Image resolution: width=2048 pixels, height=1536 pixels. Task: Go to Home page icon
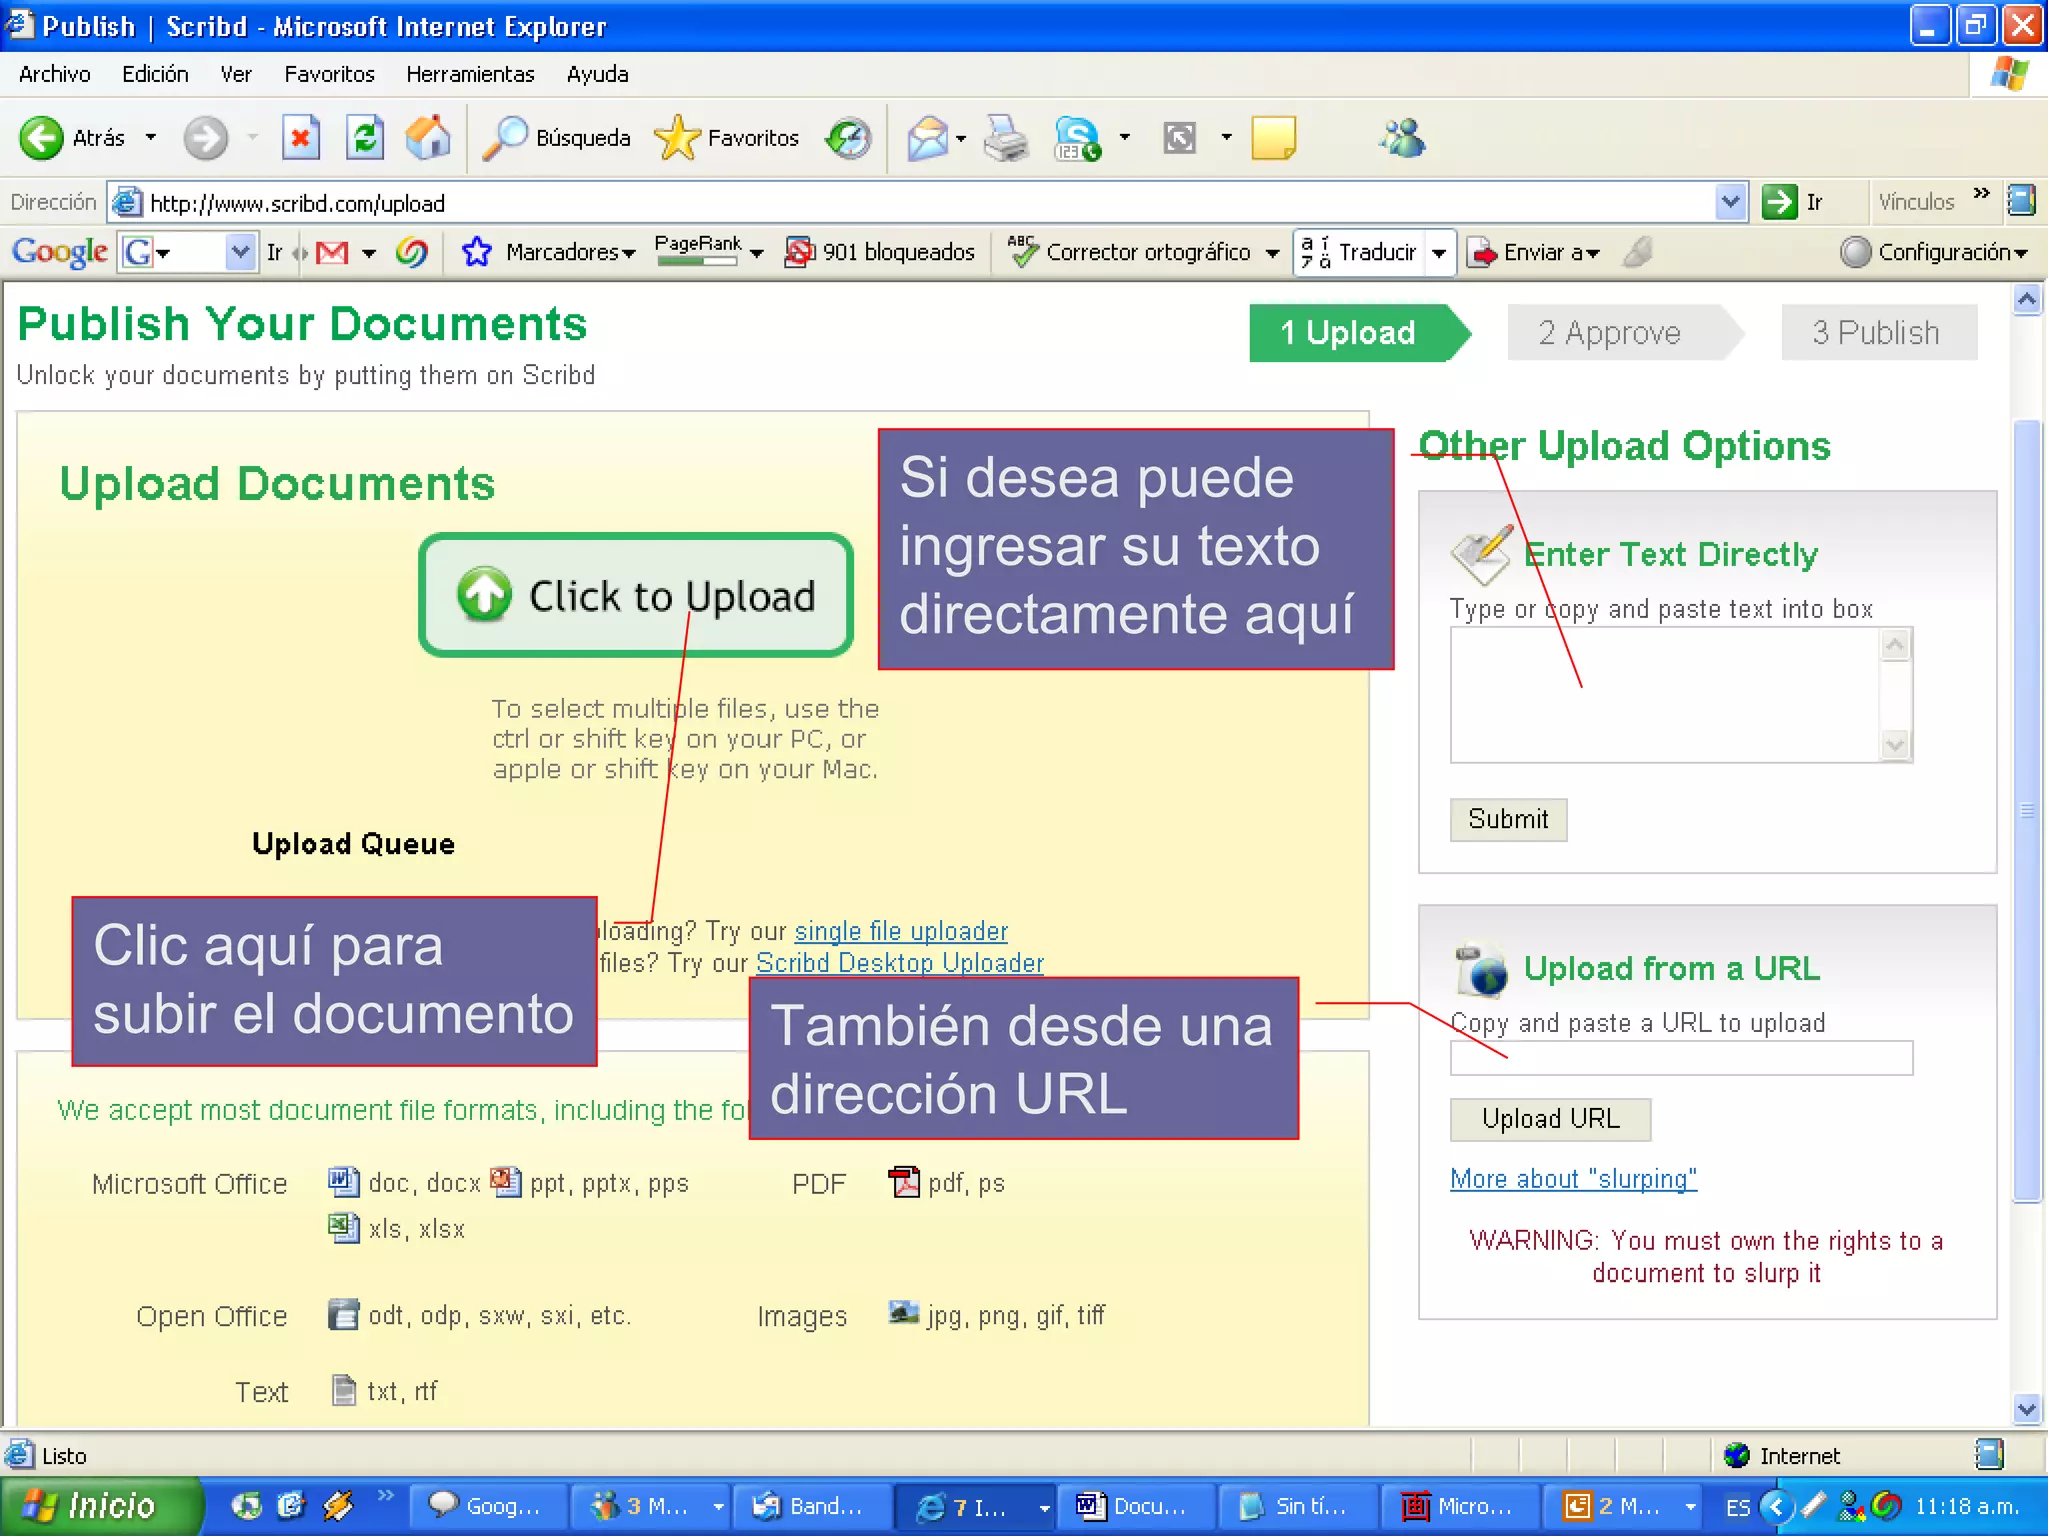click(428, 138)
